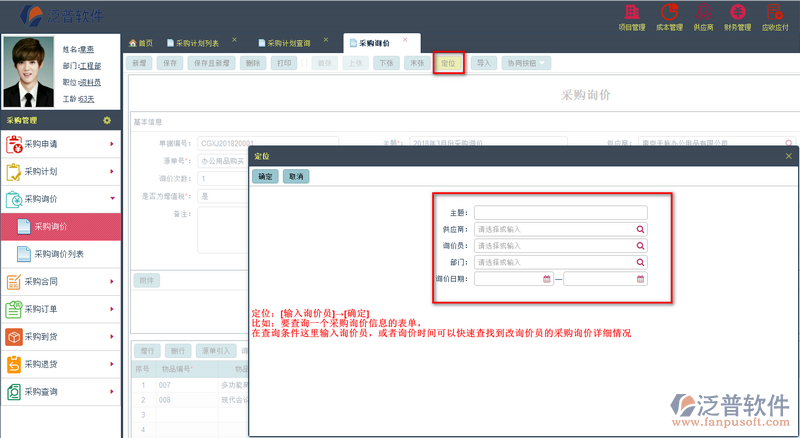The height and width of the screenshot is (438, 800).
Task: Click the 主题 input field in dialog
Action: point(560,212)
